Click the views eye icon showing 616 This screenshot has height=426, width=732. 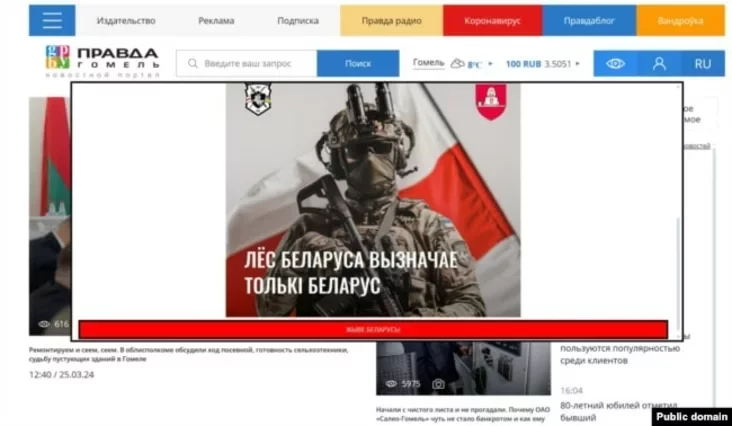tap(44, 324)
